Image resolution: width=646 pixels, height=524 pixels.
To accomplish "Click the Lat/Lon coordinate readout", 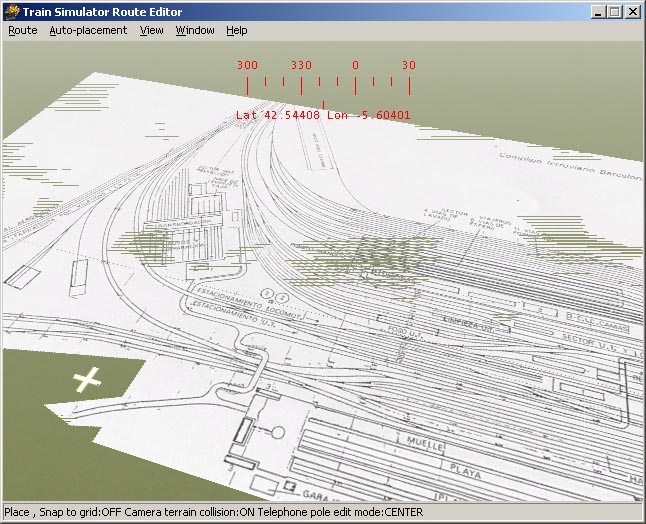I will tap(323, 115).
